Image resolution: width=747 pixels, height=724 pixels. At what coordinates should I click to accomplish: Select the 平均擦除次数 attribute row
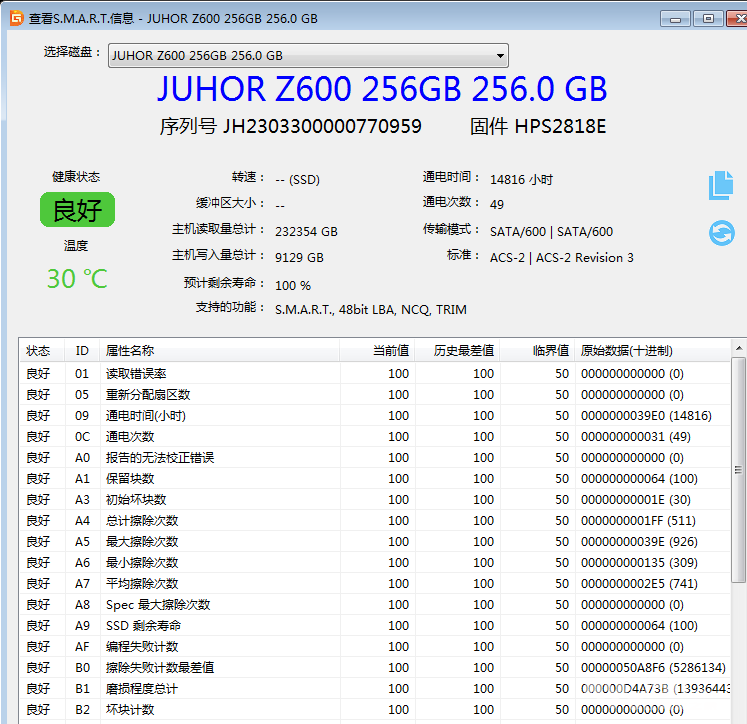(x=142, y=583)
